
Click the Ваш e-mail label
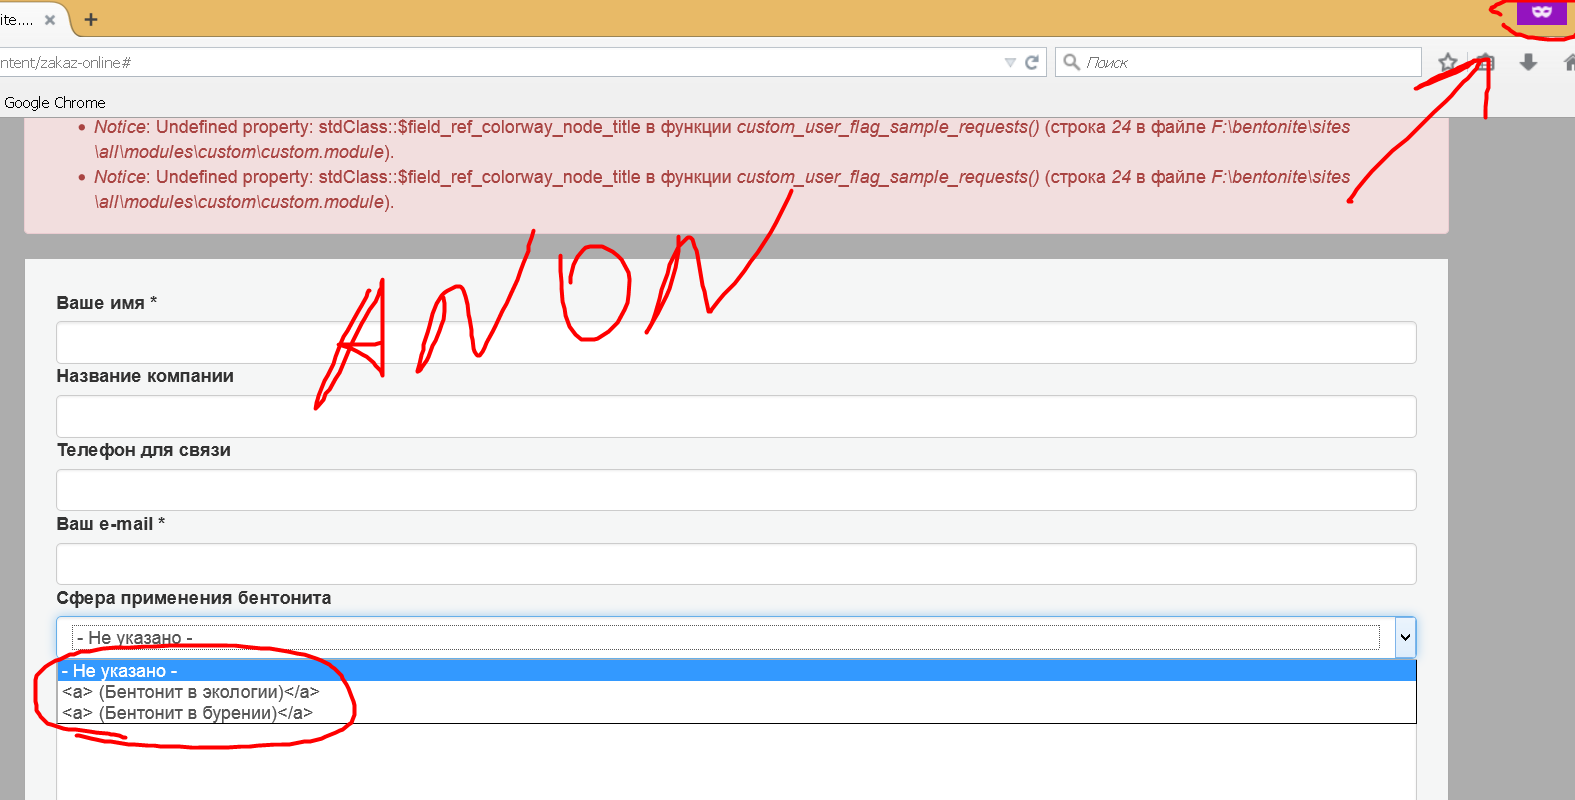tap(110, 524)
